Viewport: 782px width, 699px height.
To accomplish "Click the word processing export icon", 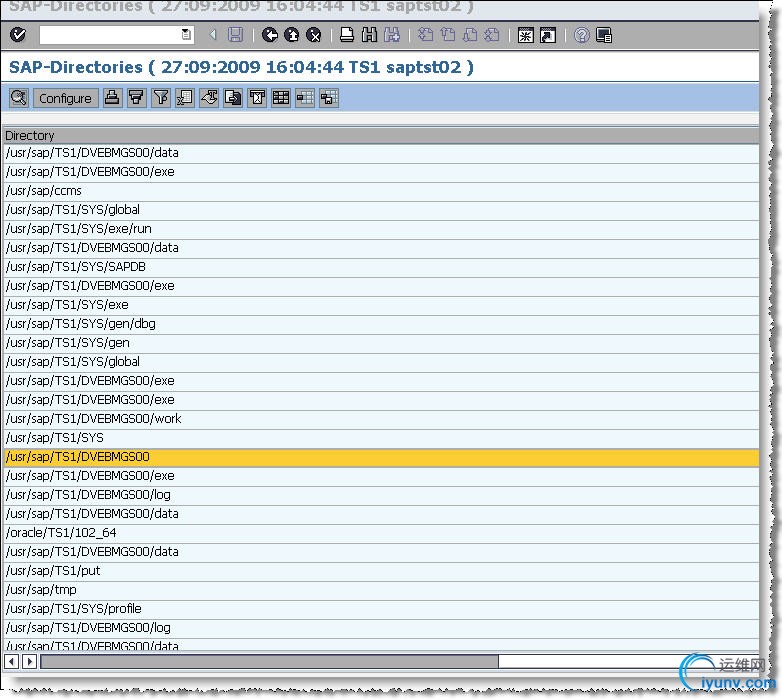I will point(209,98).
